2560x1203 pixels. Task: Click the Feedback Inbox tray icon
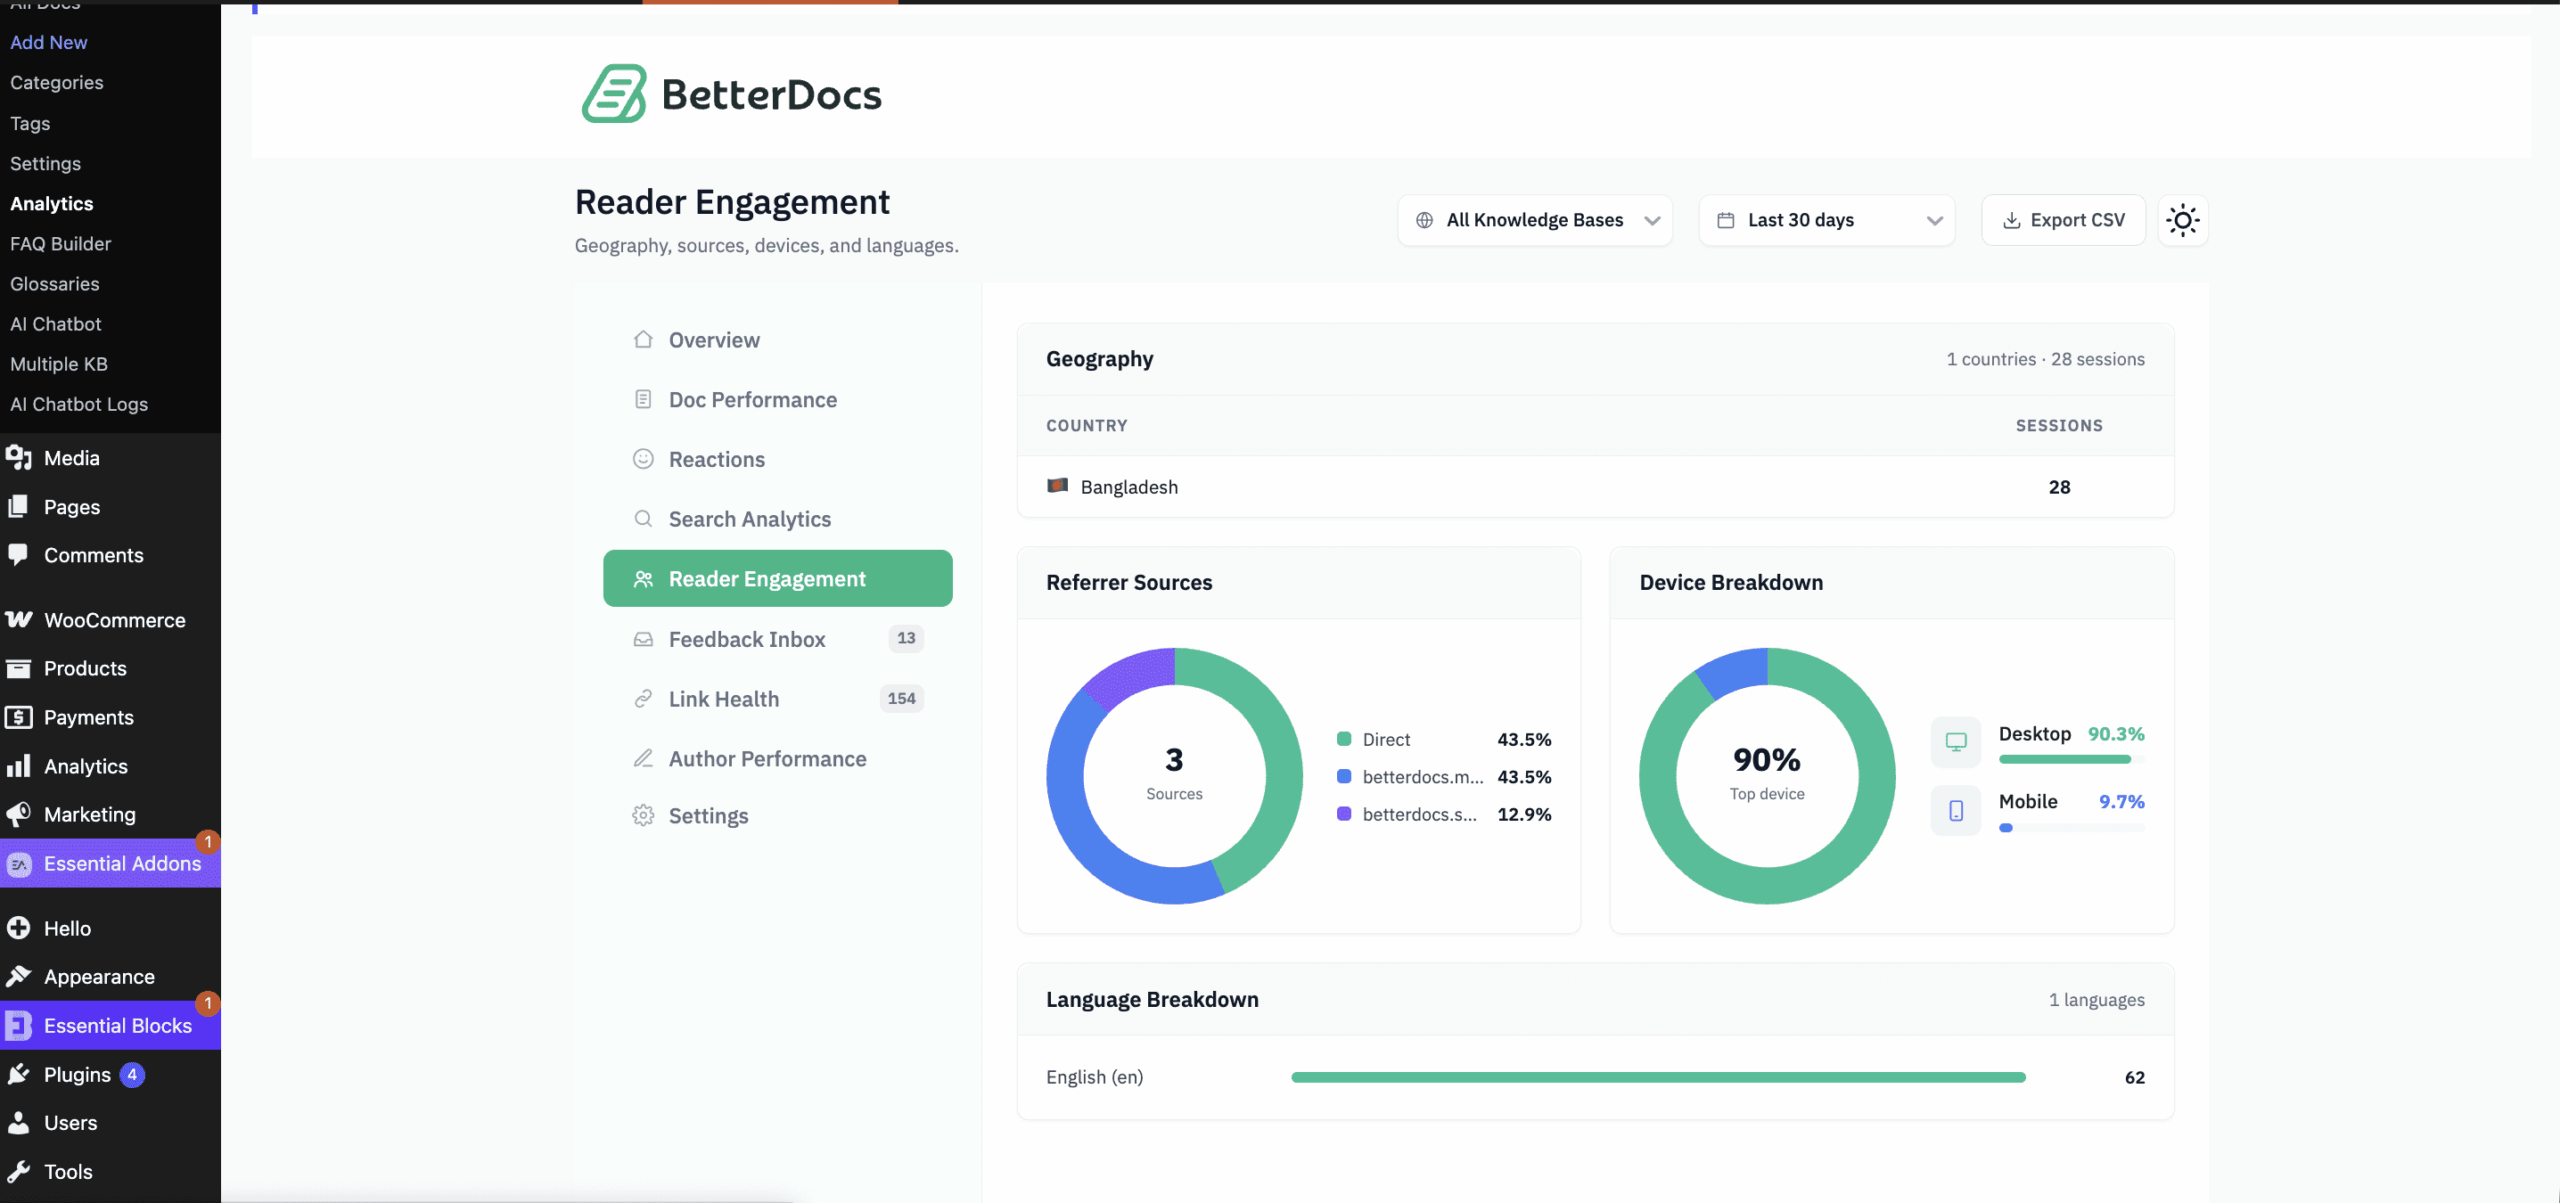(x=643, y=639)
